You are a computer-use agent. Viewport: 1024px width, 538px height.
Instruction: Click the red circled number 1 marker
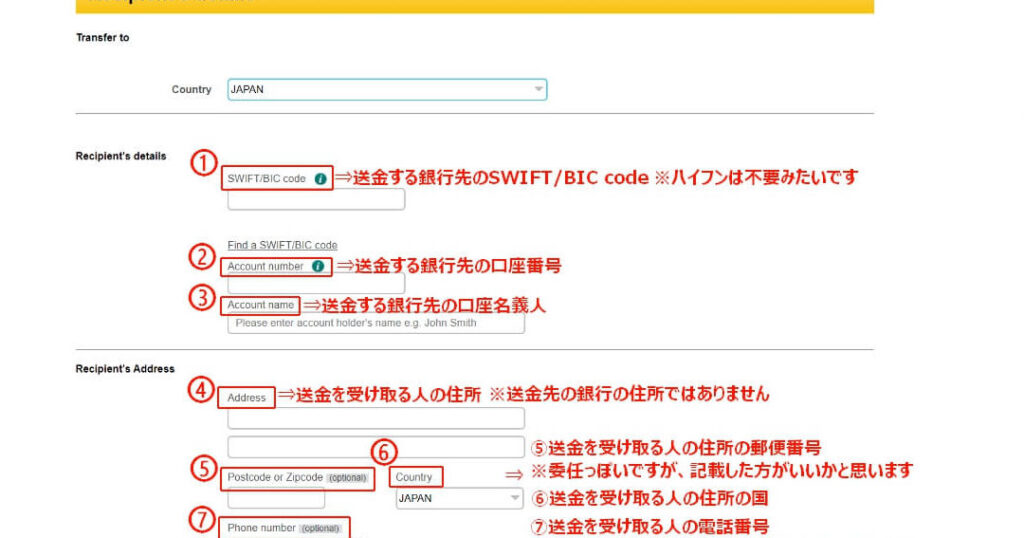click(x=204, y=163)
